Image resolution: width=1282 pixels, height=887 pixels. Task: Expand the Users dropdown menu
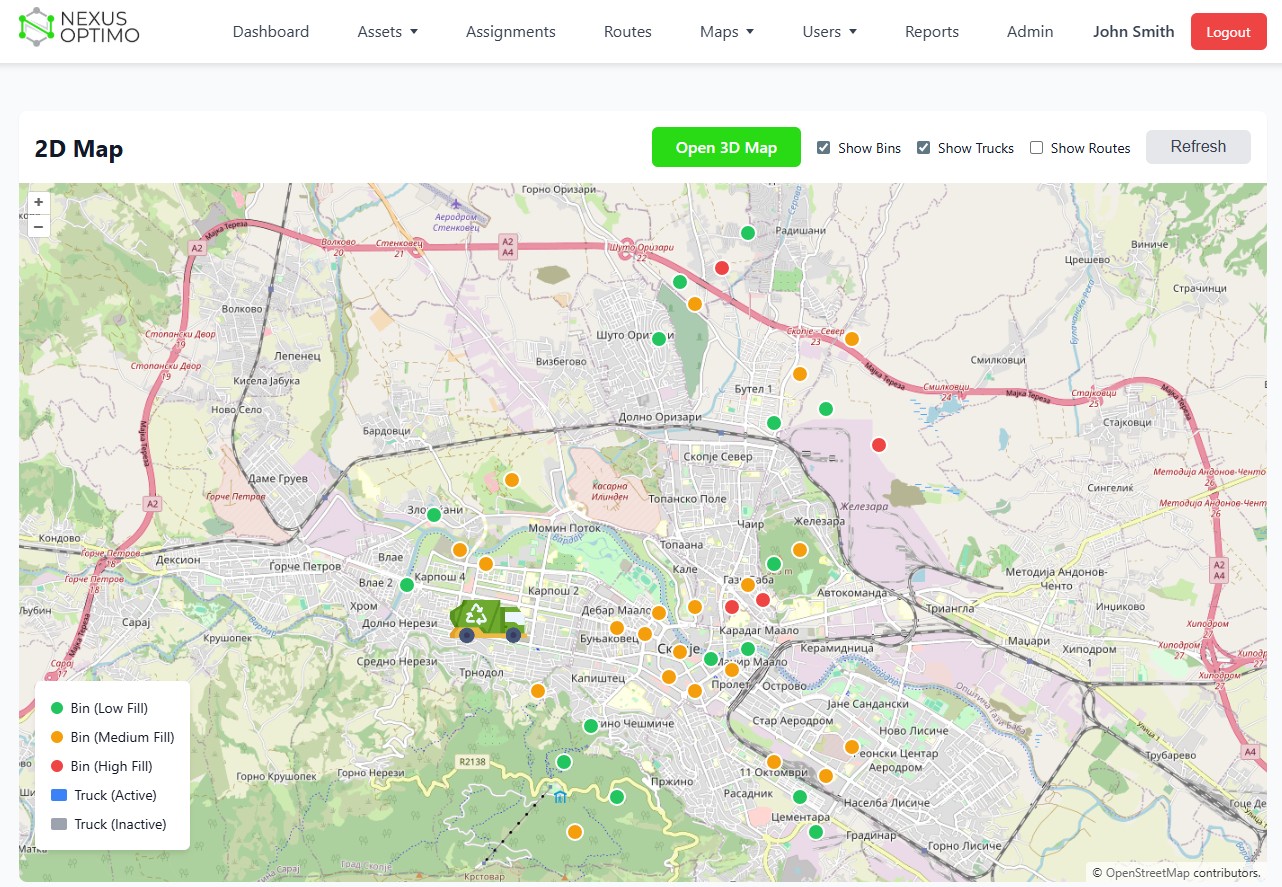[830, 32]
